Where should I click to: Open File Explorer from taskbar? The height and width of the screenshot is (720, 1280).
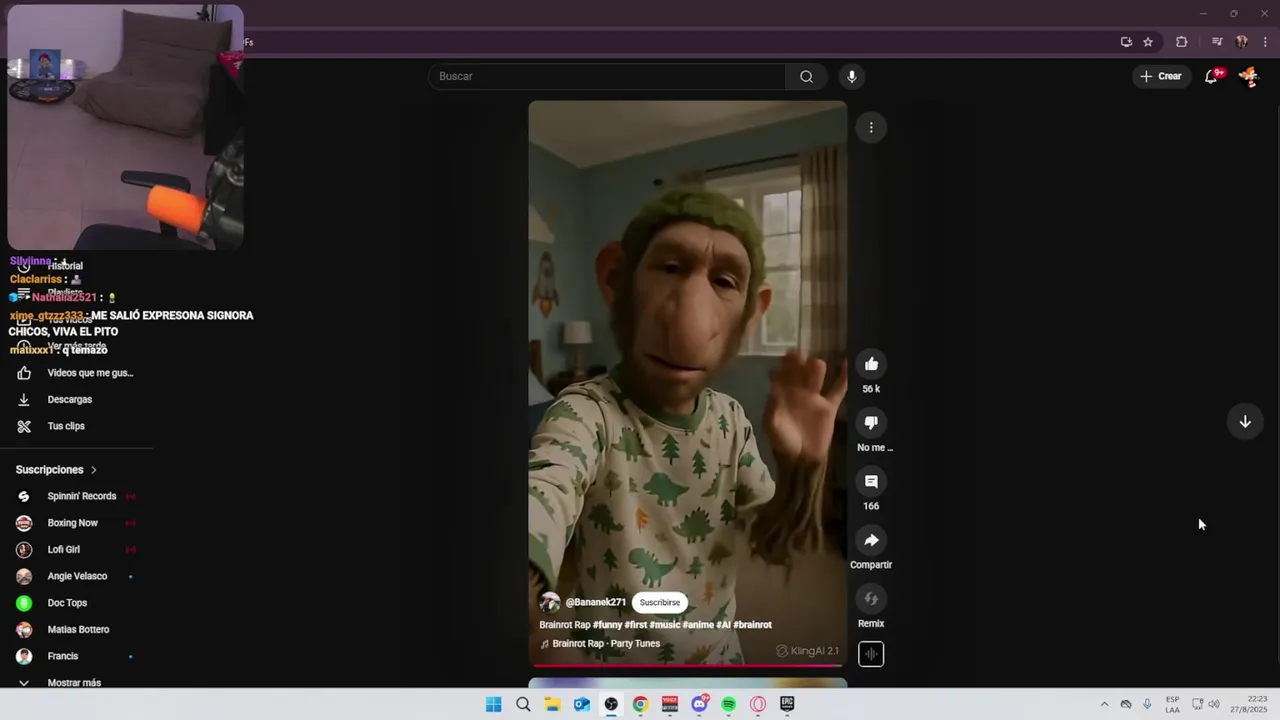click(x=552, y=704)
